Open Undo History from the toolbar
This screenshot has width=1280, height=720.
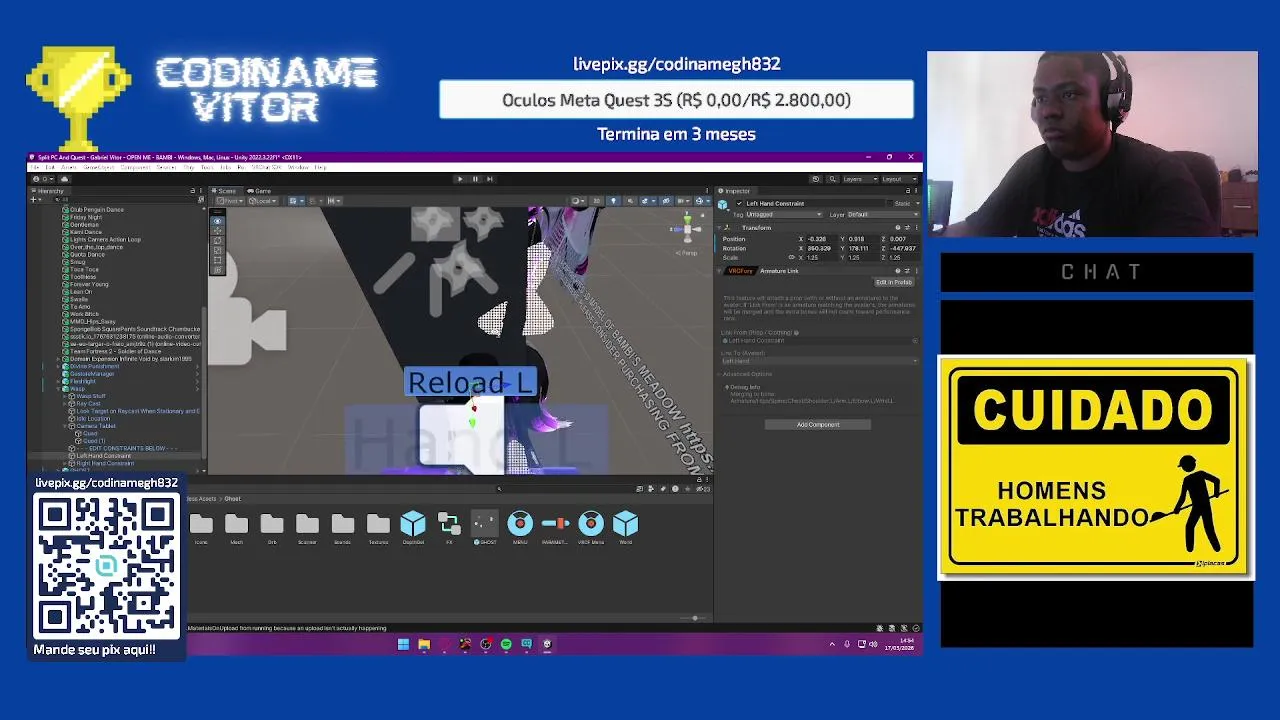pos(816,179)
